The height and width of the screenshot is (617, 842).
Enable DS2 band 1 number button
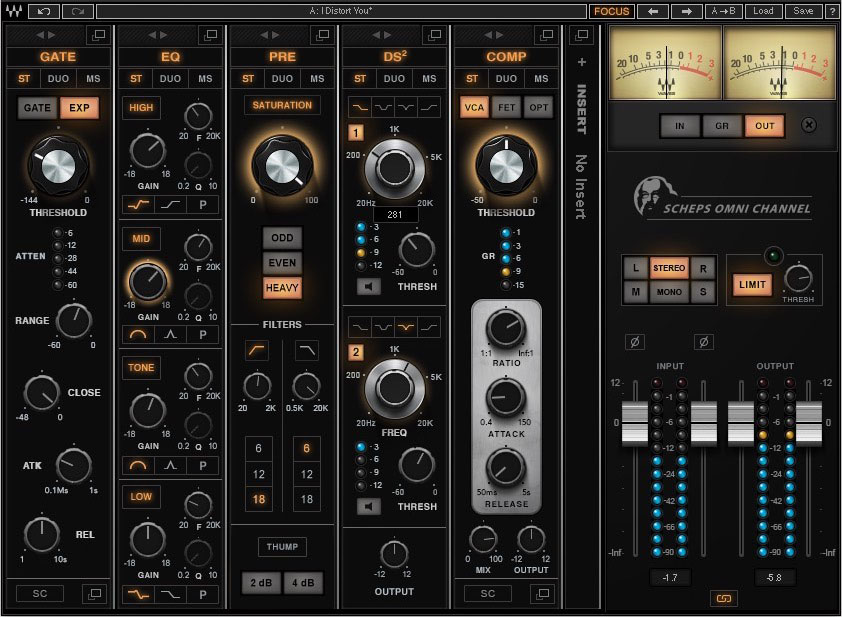355,133
